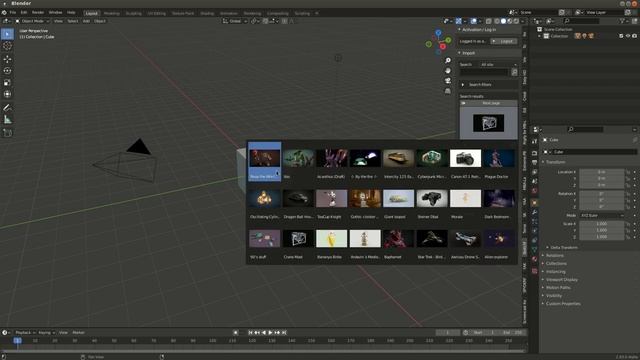Toggle the camera view icon
Screen dimensions: 640x360
click(448, 81)
